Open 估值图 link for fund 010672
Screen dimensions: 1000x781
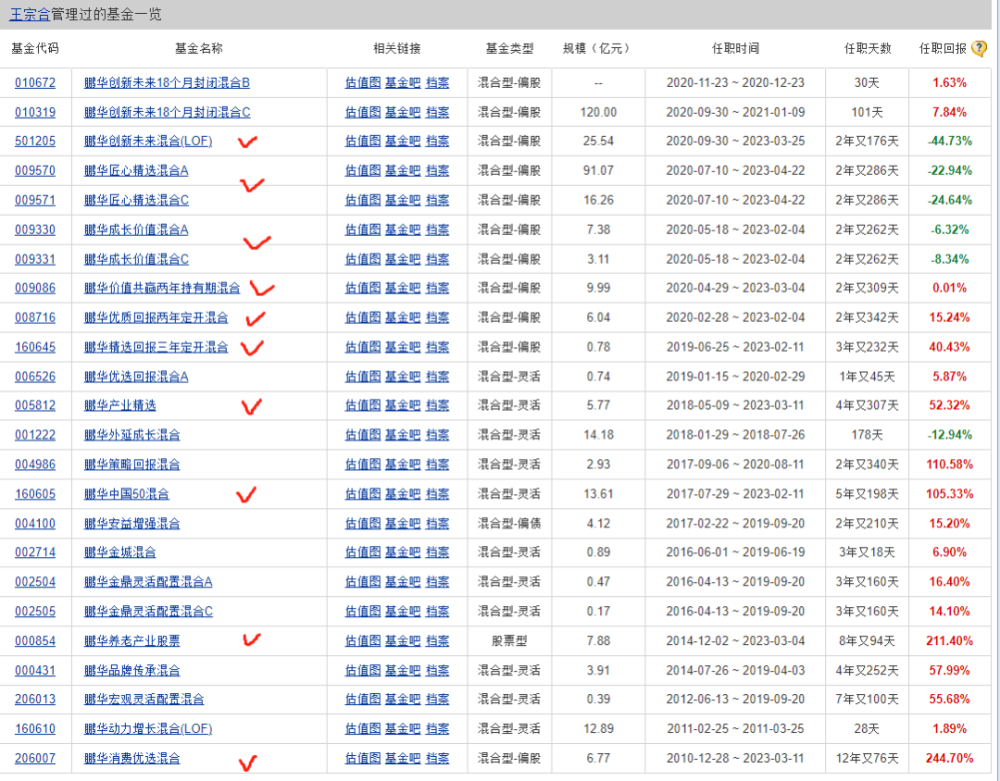click(x=363, y=83)
